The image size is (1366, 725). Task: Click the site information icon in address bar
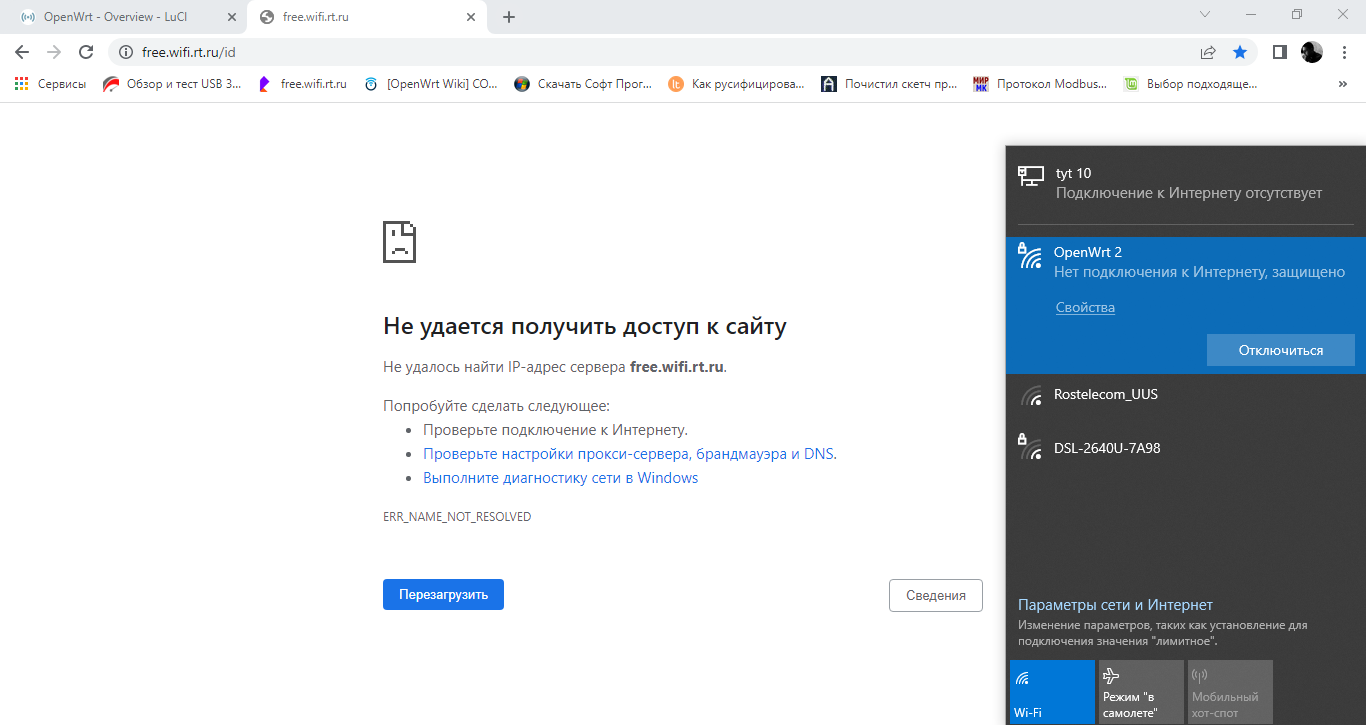pyautogui.click(x=126, y=52)
